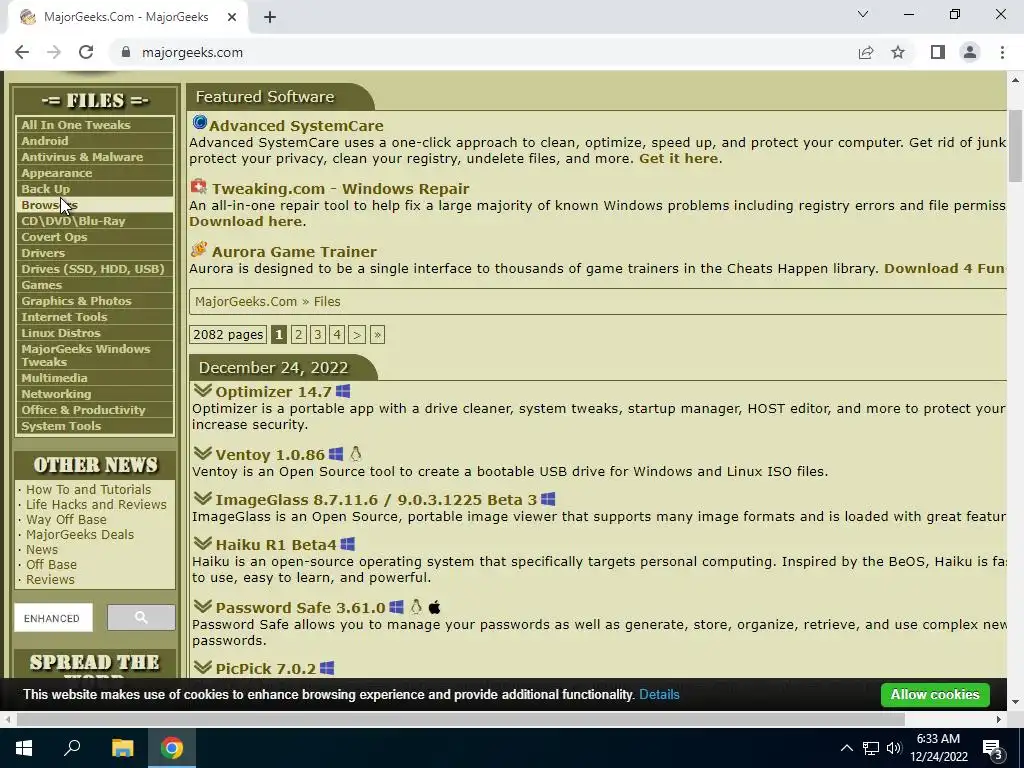Click the share page icon in address bar
The image size is (1024, 768).
pos(866,52)
